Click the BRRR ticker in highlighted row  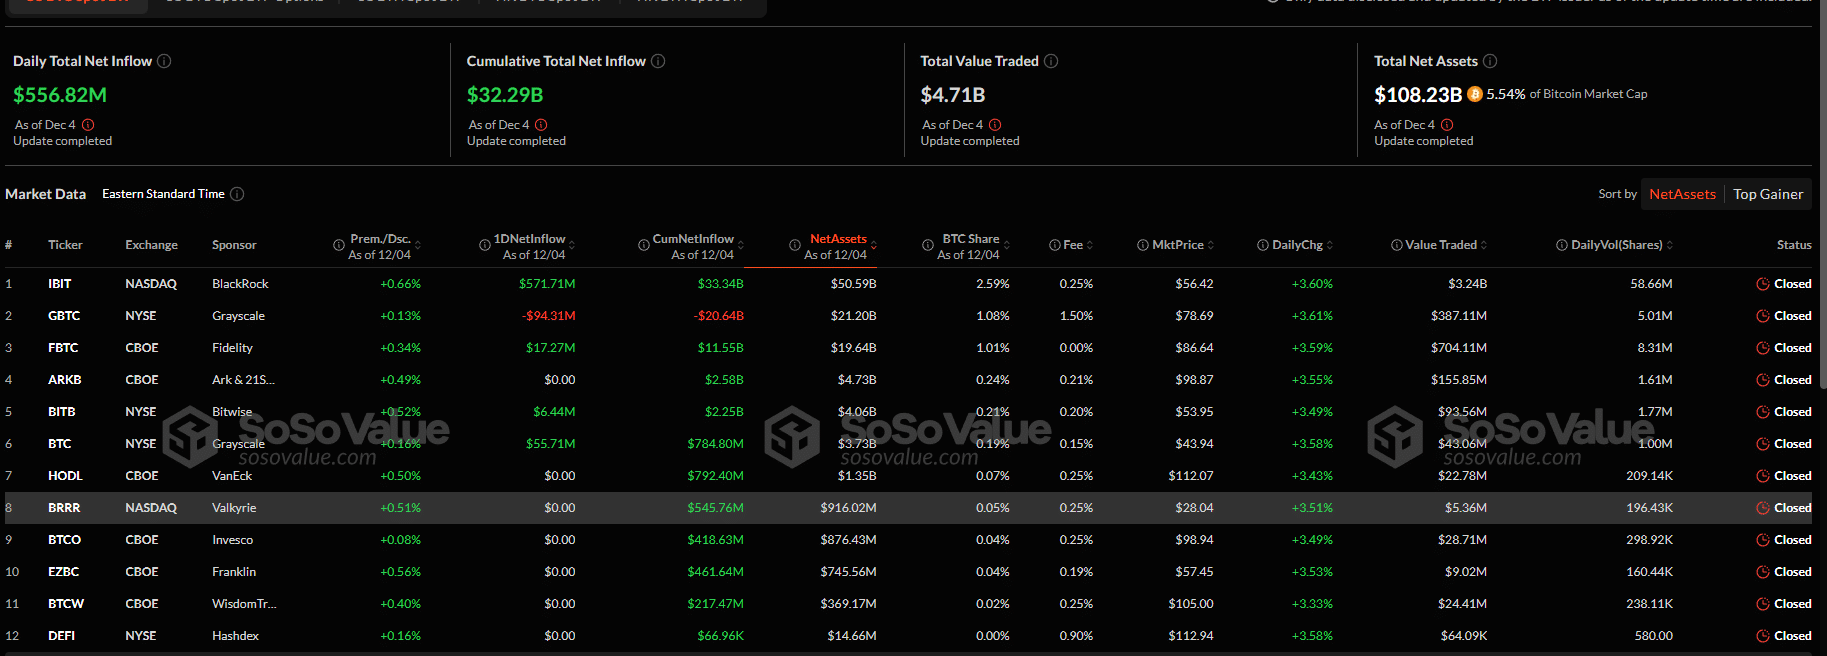[x=64, y=508]
